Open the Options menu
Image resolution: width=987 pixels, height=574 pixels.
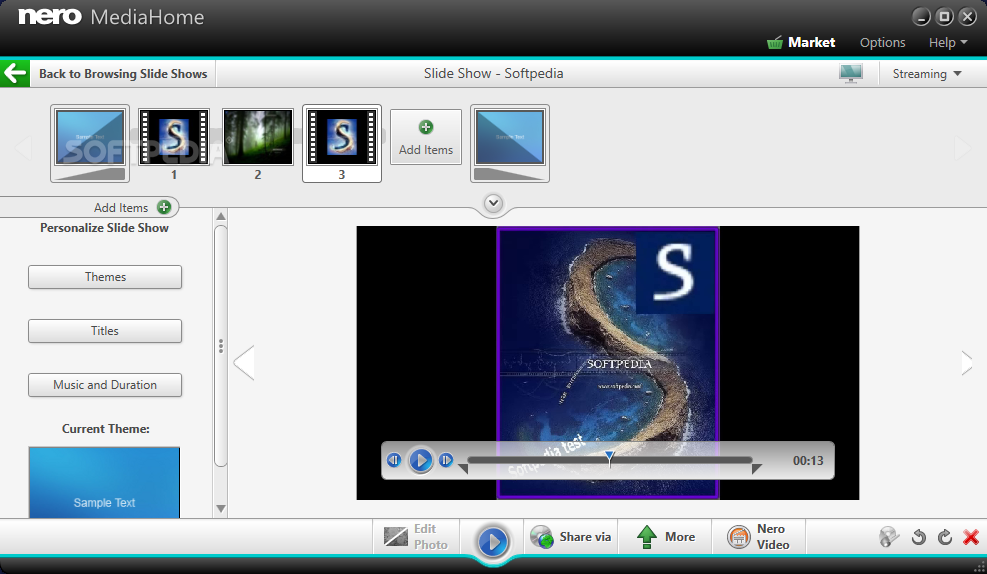883,43
